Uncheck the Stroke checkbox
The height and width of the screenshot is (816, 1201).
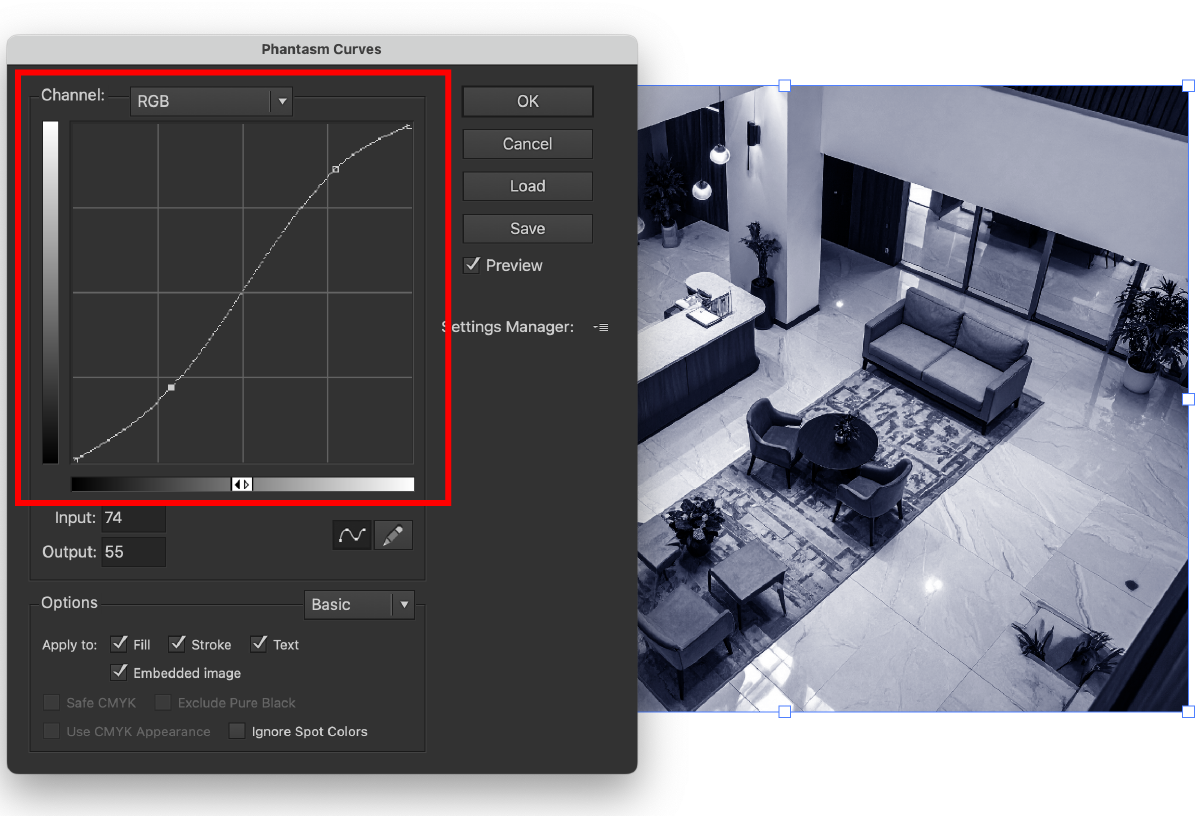point(177,644)
